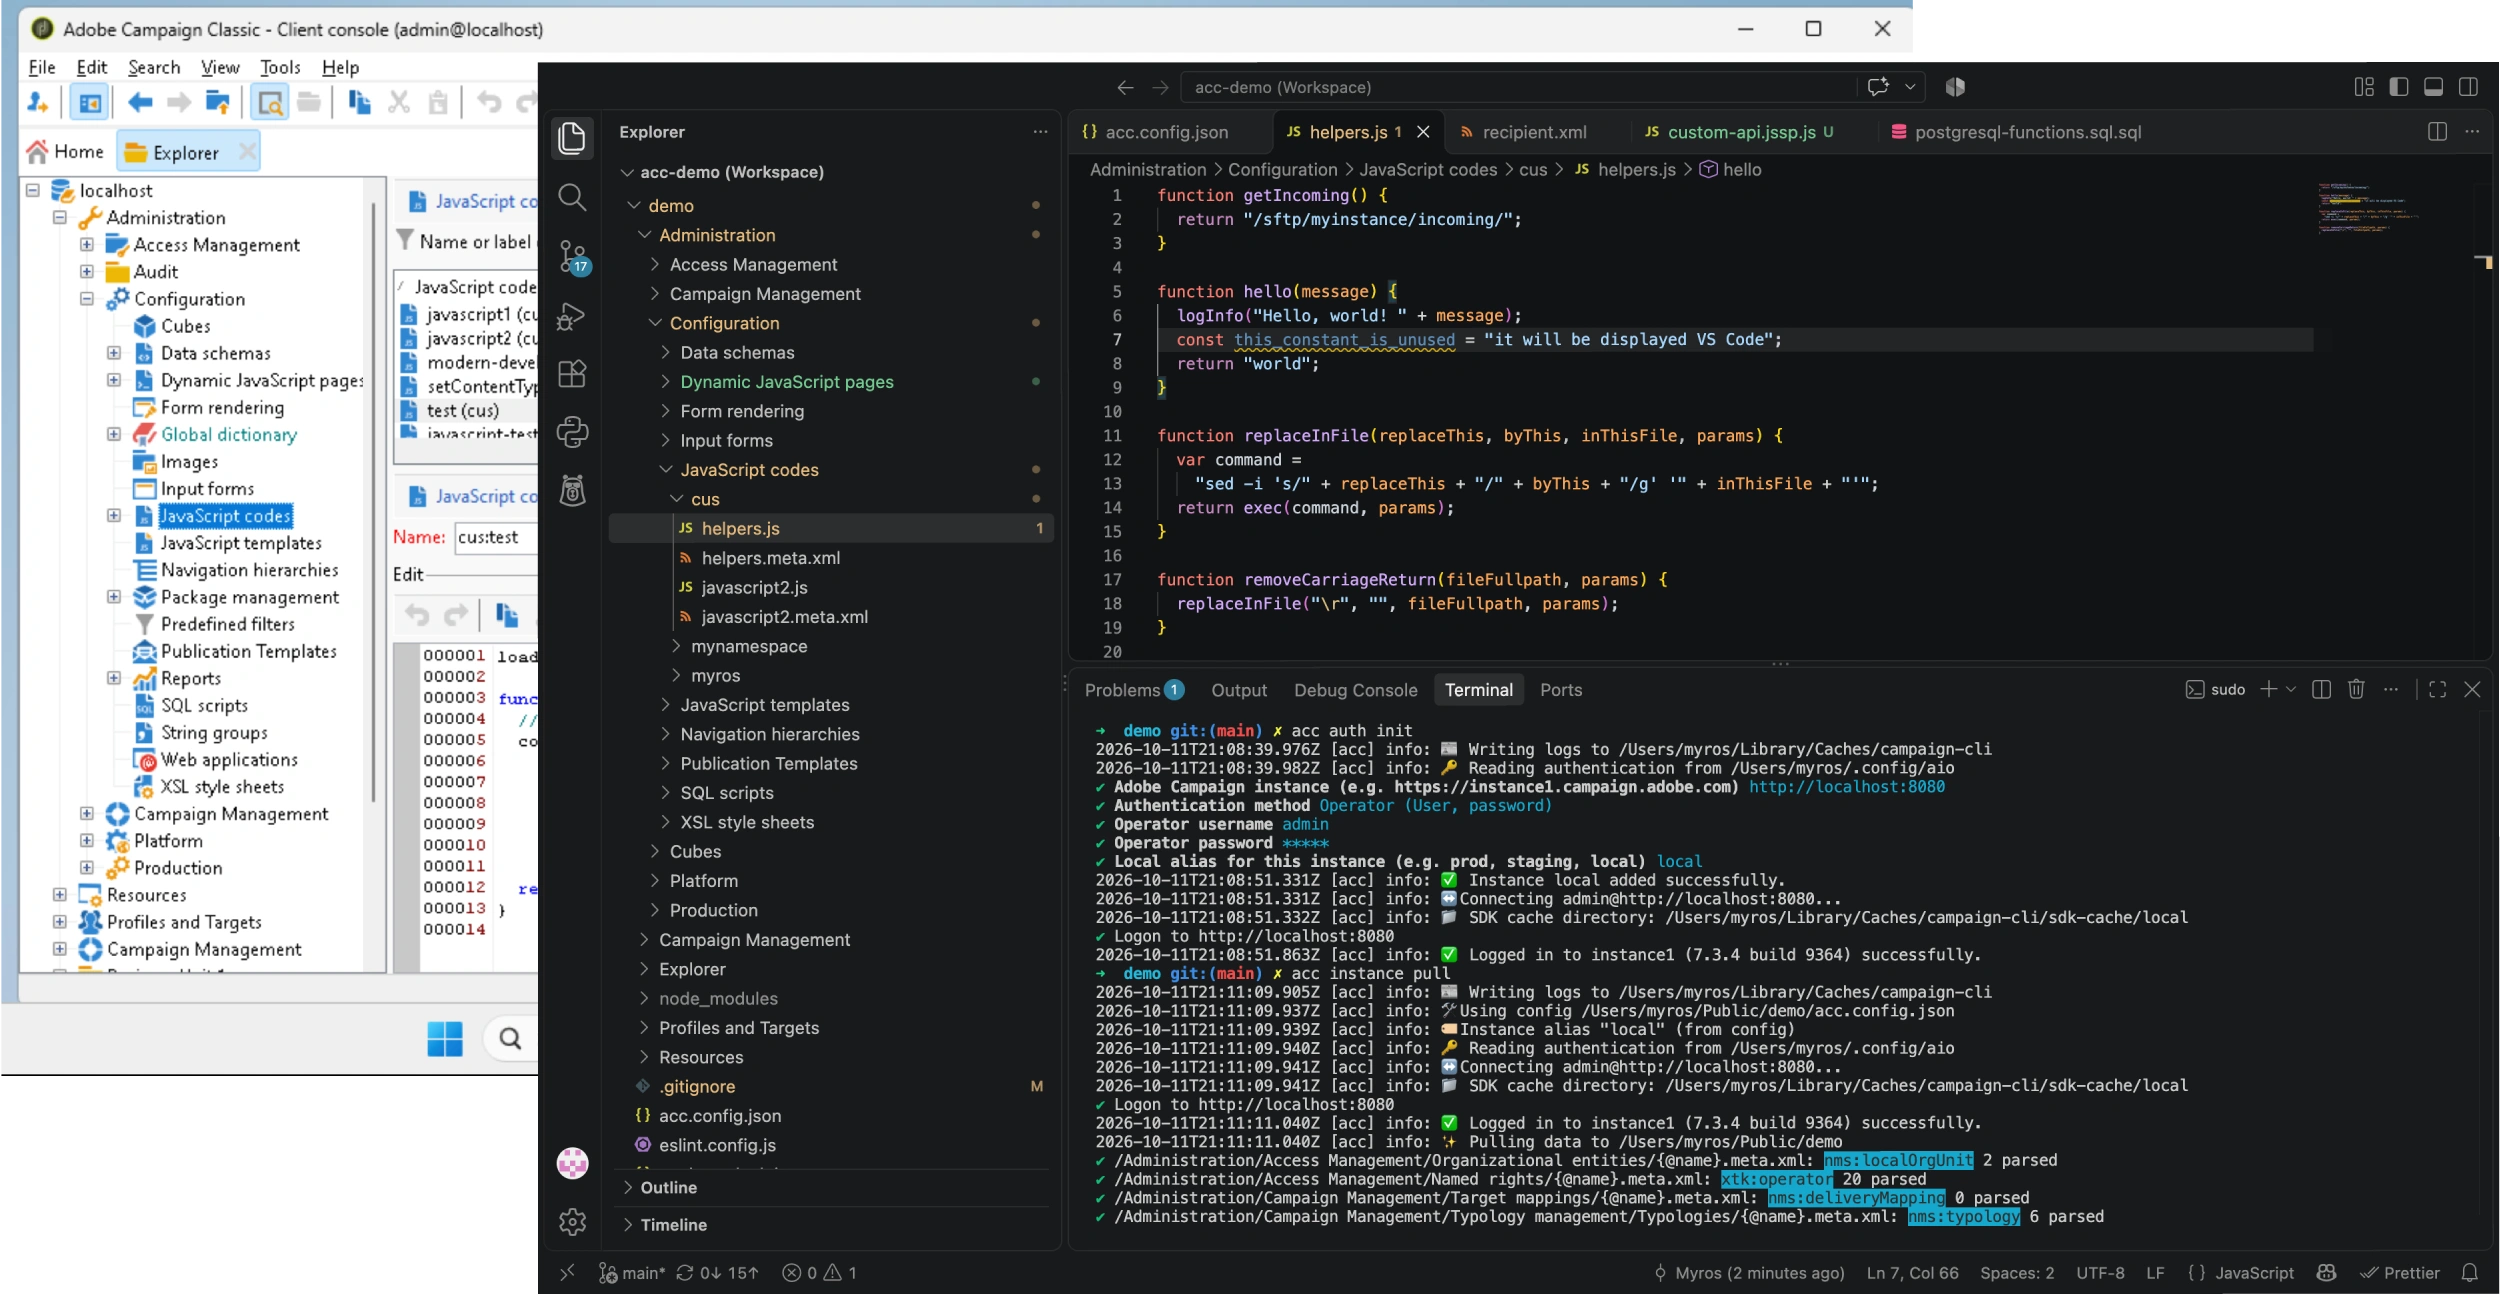Viewport: 2500px width, 1294px height.
Task: Expand the Timeline section
Action: click(673, 1224)
